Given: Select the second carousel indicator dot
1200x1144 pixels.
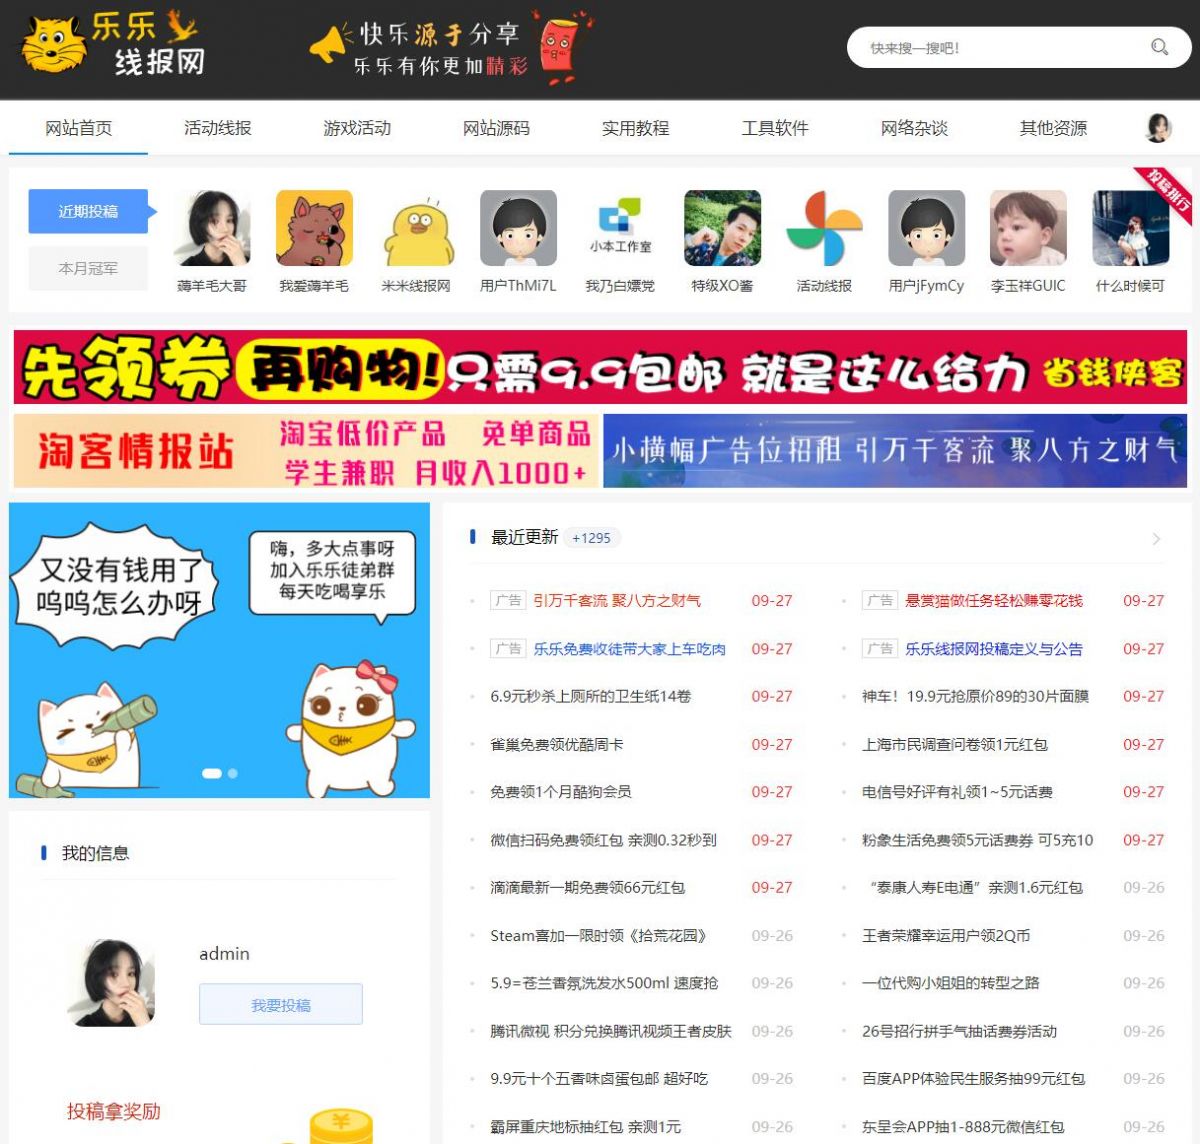Looking at the screenshot, I should (x=230, y=772).
